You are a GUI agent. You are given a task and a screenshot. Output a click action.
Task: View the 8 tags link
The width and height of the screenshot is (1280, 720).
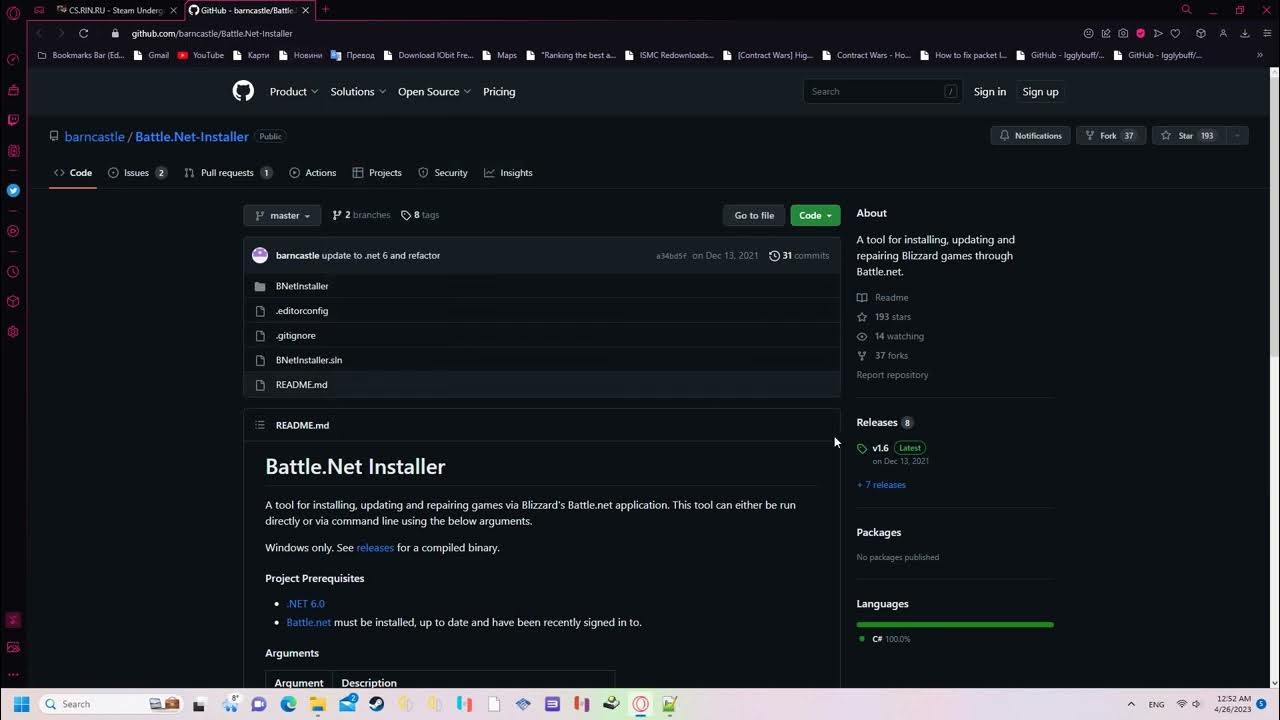(420, 215)
